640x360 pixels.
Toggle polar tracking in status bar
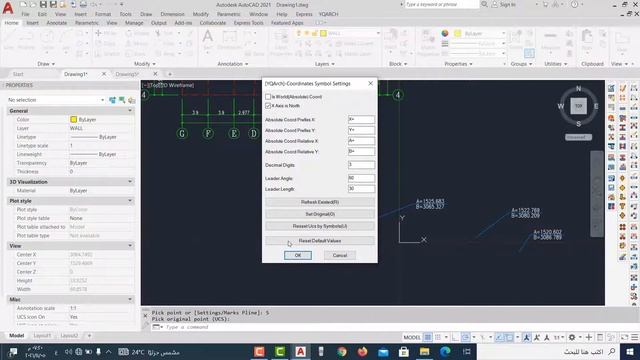pyautogui.click(x=465, y=337)
